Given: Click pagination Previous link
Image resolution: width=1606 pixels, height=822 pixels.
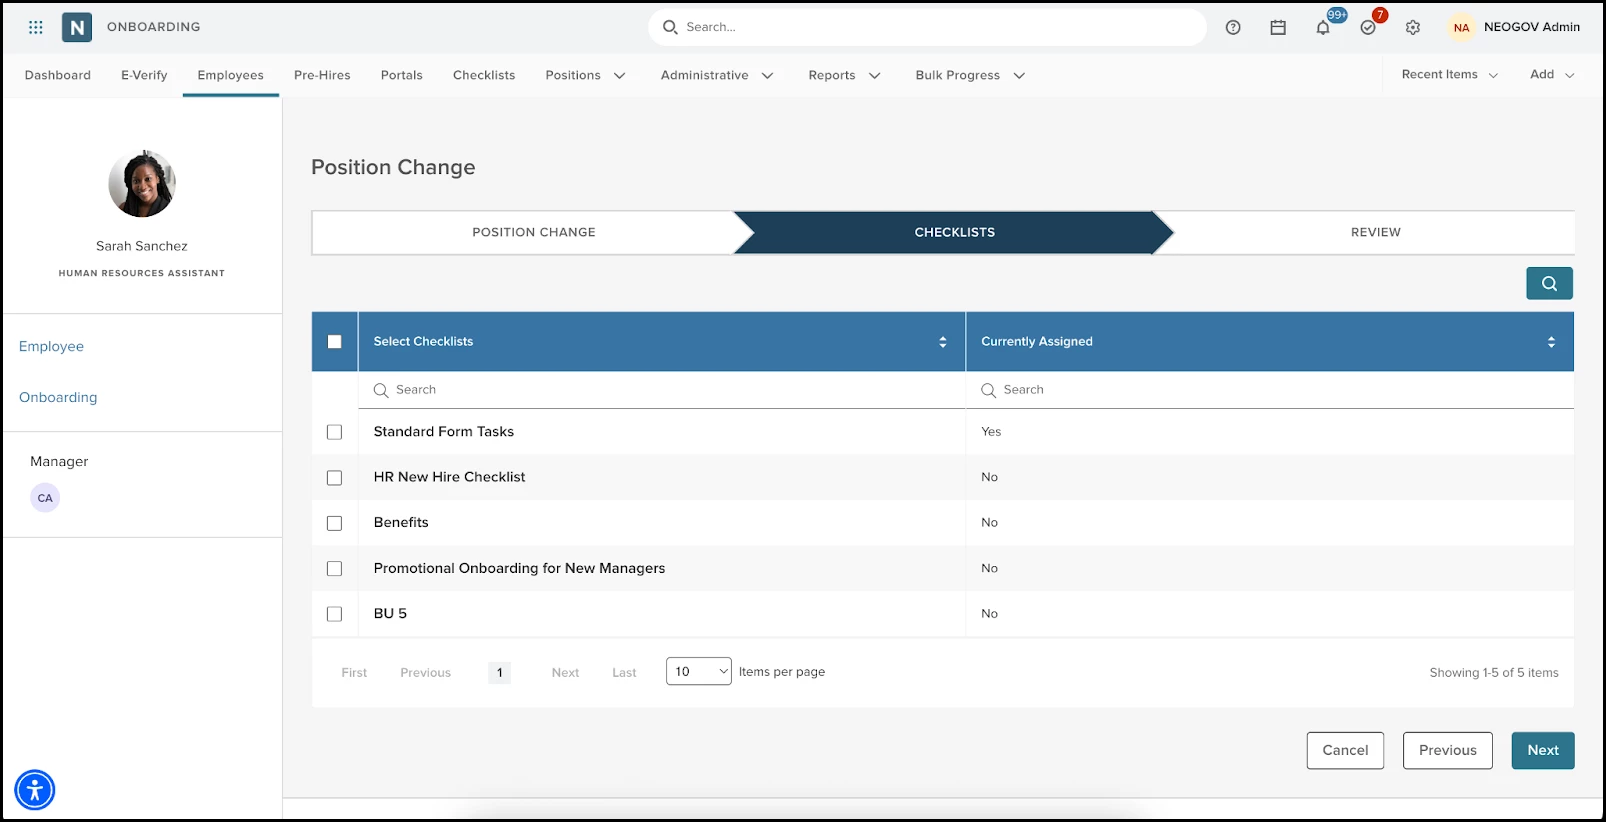Looking at the screenshot, I should [426, 673].
